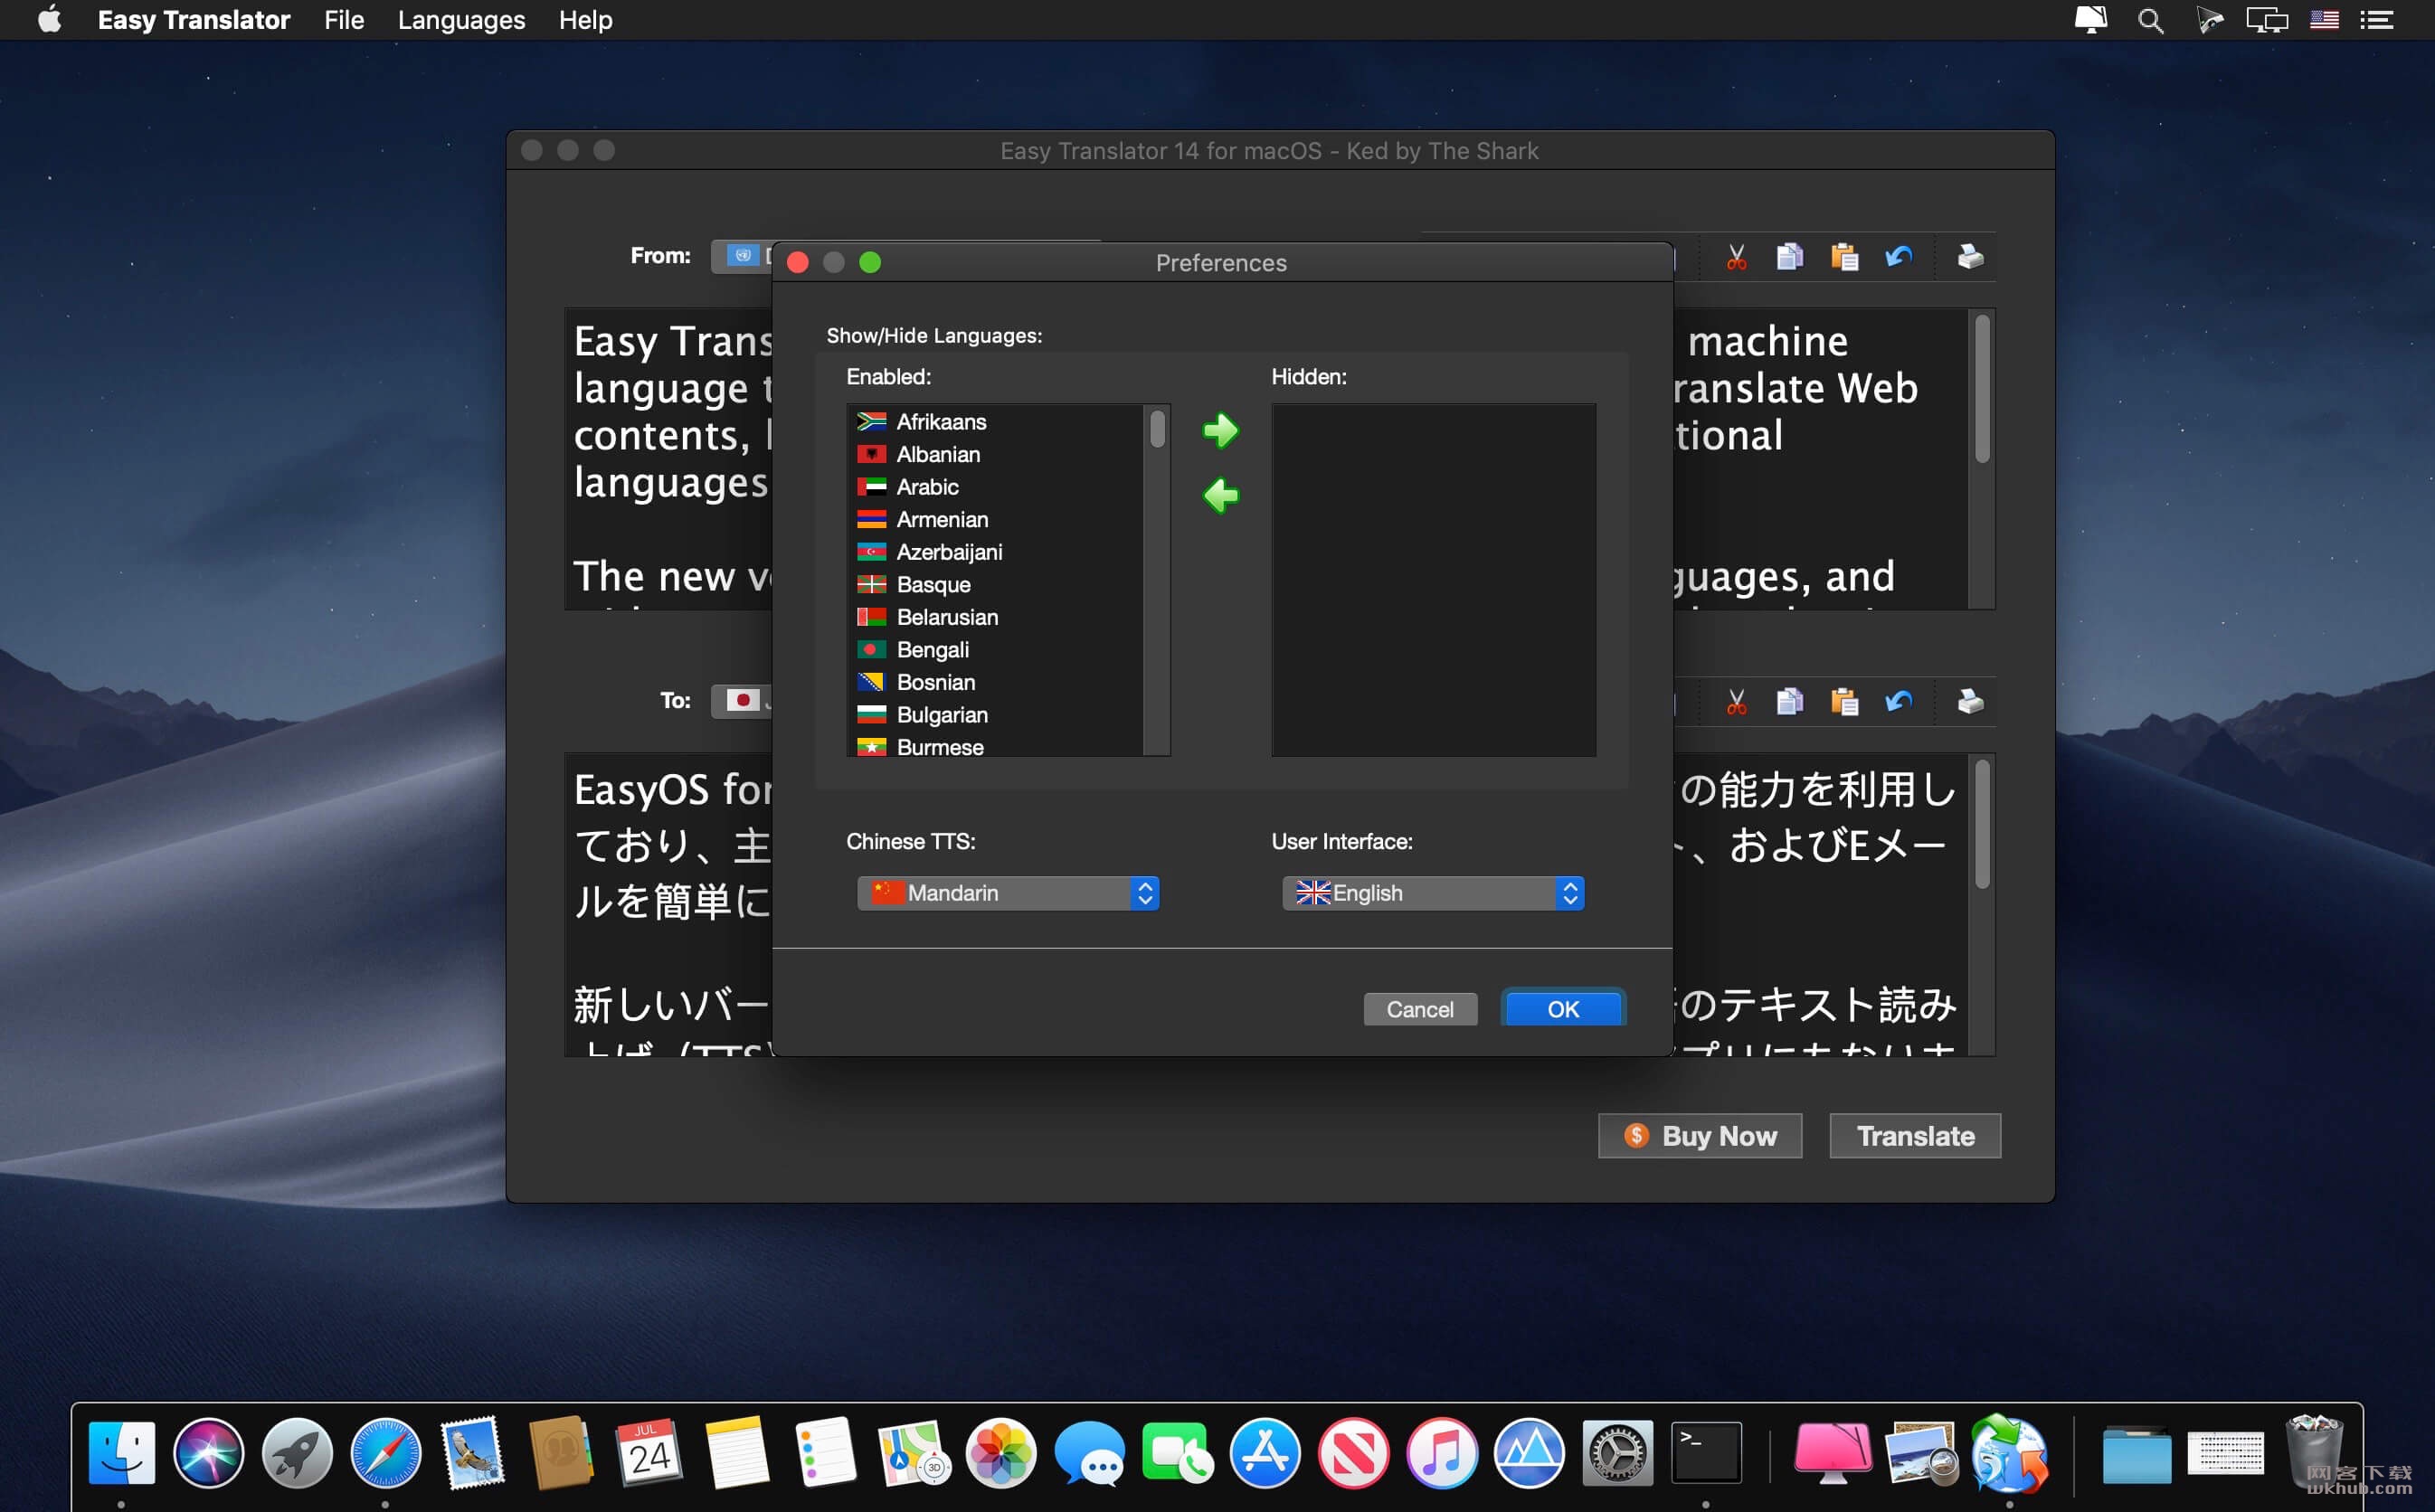Click the print icon in From toolbar
This screenshot has height=1512, width=2435.
[1969, 257]
